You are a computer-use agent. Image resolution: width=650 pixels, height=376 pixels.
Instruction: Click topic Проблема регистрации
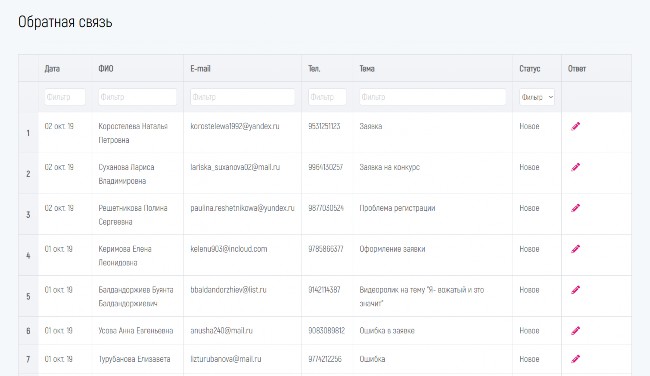click(397, 208)
